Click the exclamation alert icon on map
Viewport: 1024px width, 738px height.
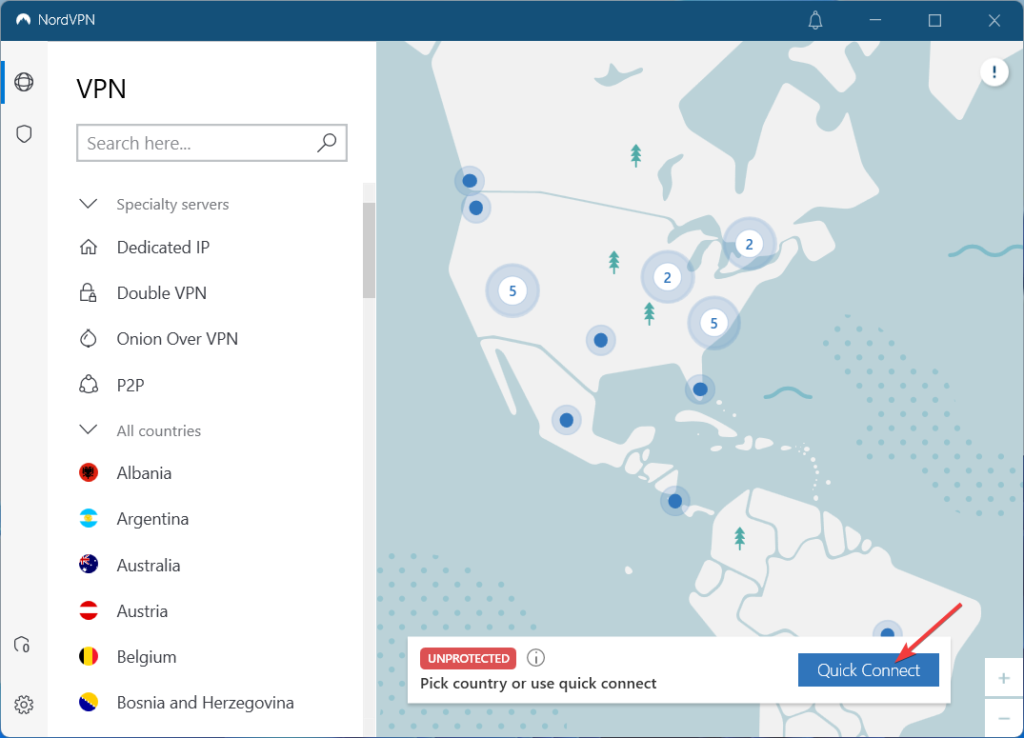(994, 72)
